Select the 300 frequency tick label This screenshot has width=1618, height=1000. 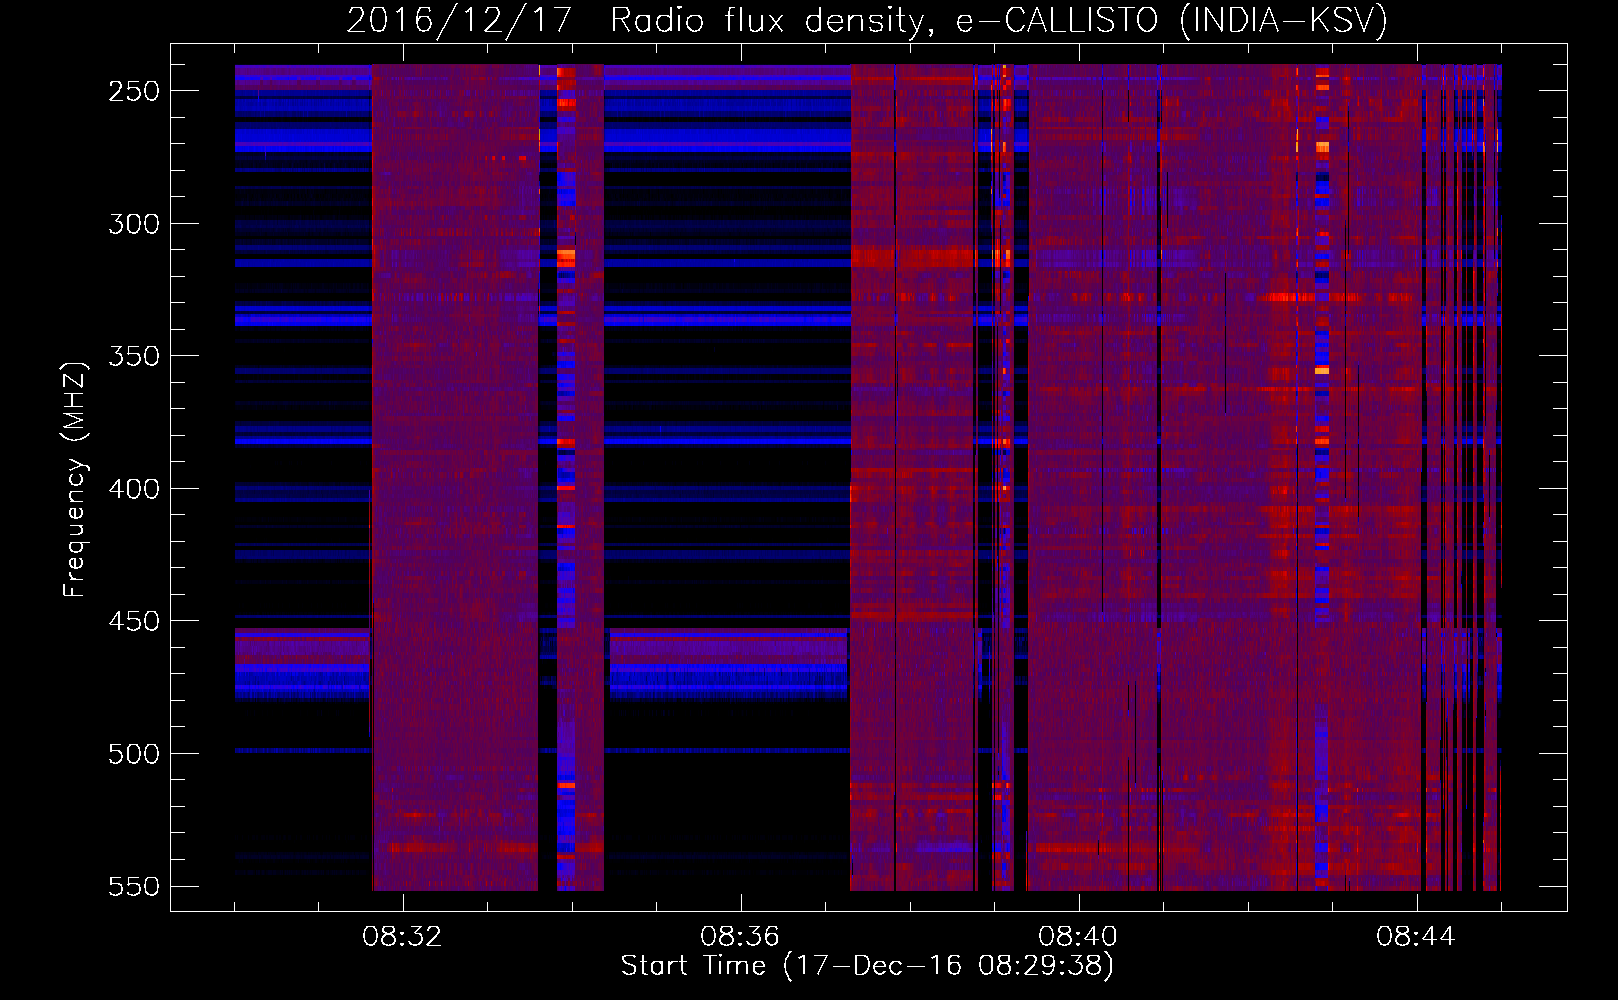(x=134, y=224)
